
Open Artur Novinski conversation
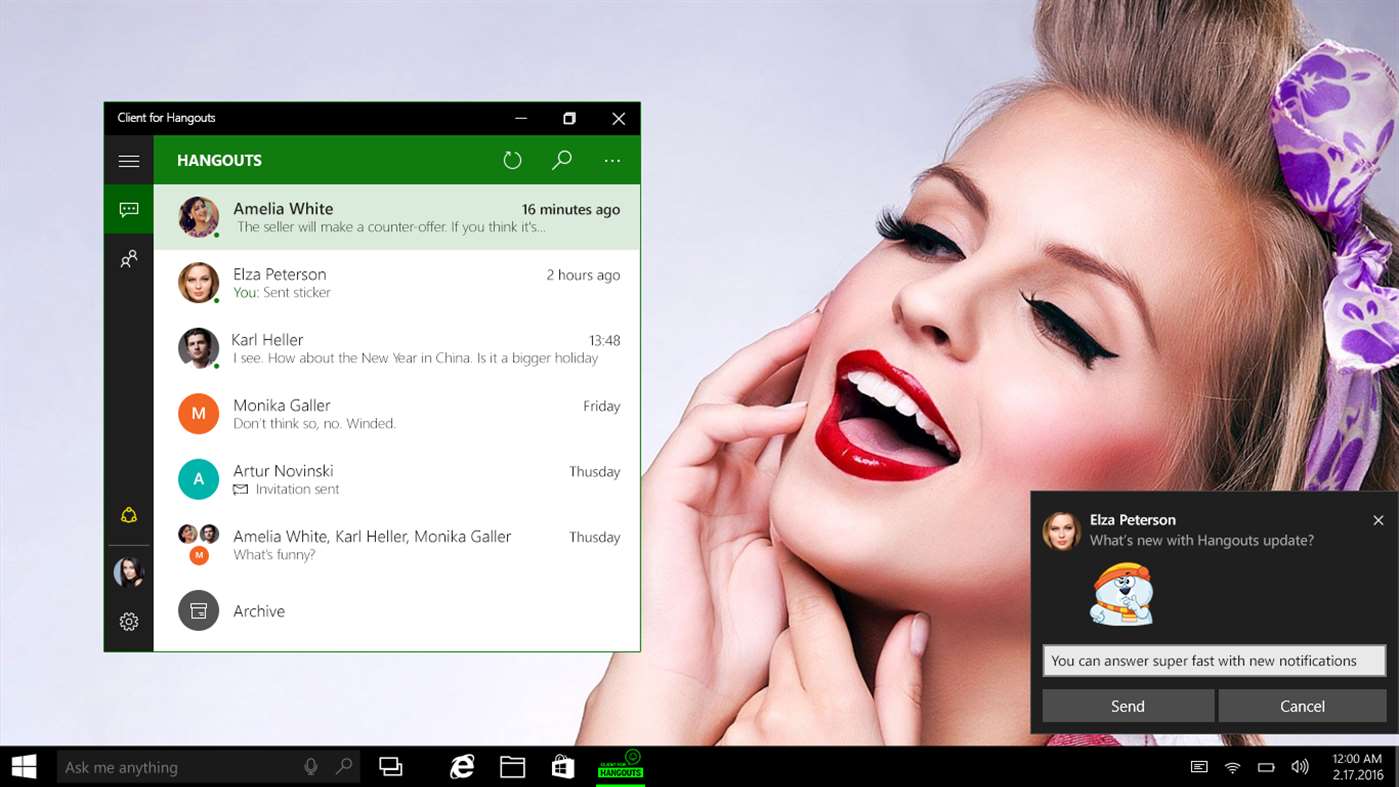(x=397, y=479)
